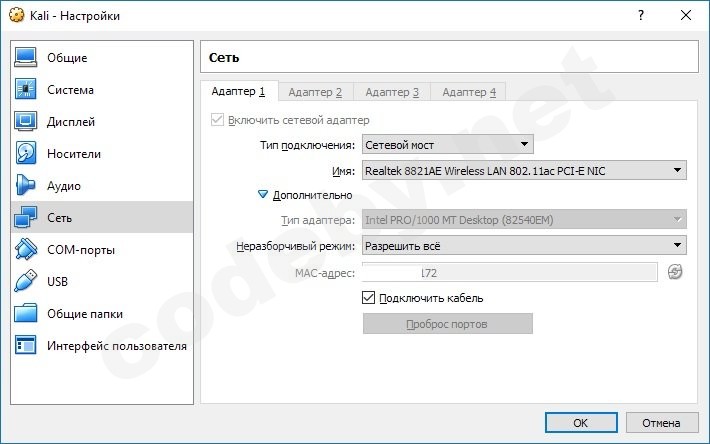The height and width of the screenshot is (444, 710).
Task: Open the Тип адаптера dropdown
Action: [x=524, y=220]
